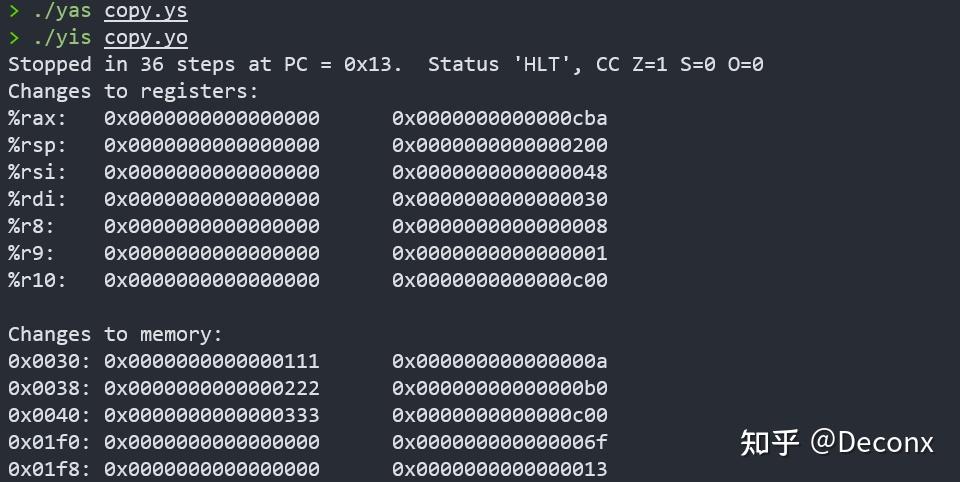Select the 'Changes to registers:' heading
This screenshot has width=960, height=482.
coord(133,92)
